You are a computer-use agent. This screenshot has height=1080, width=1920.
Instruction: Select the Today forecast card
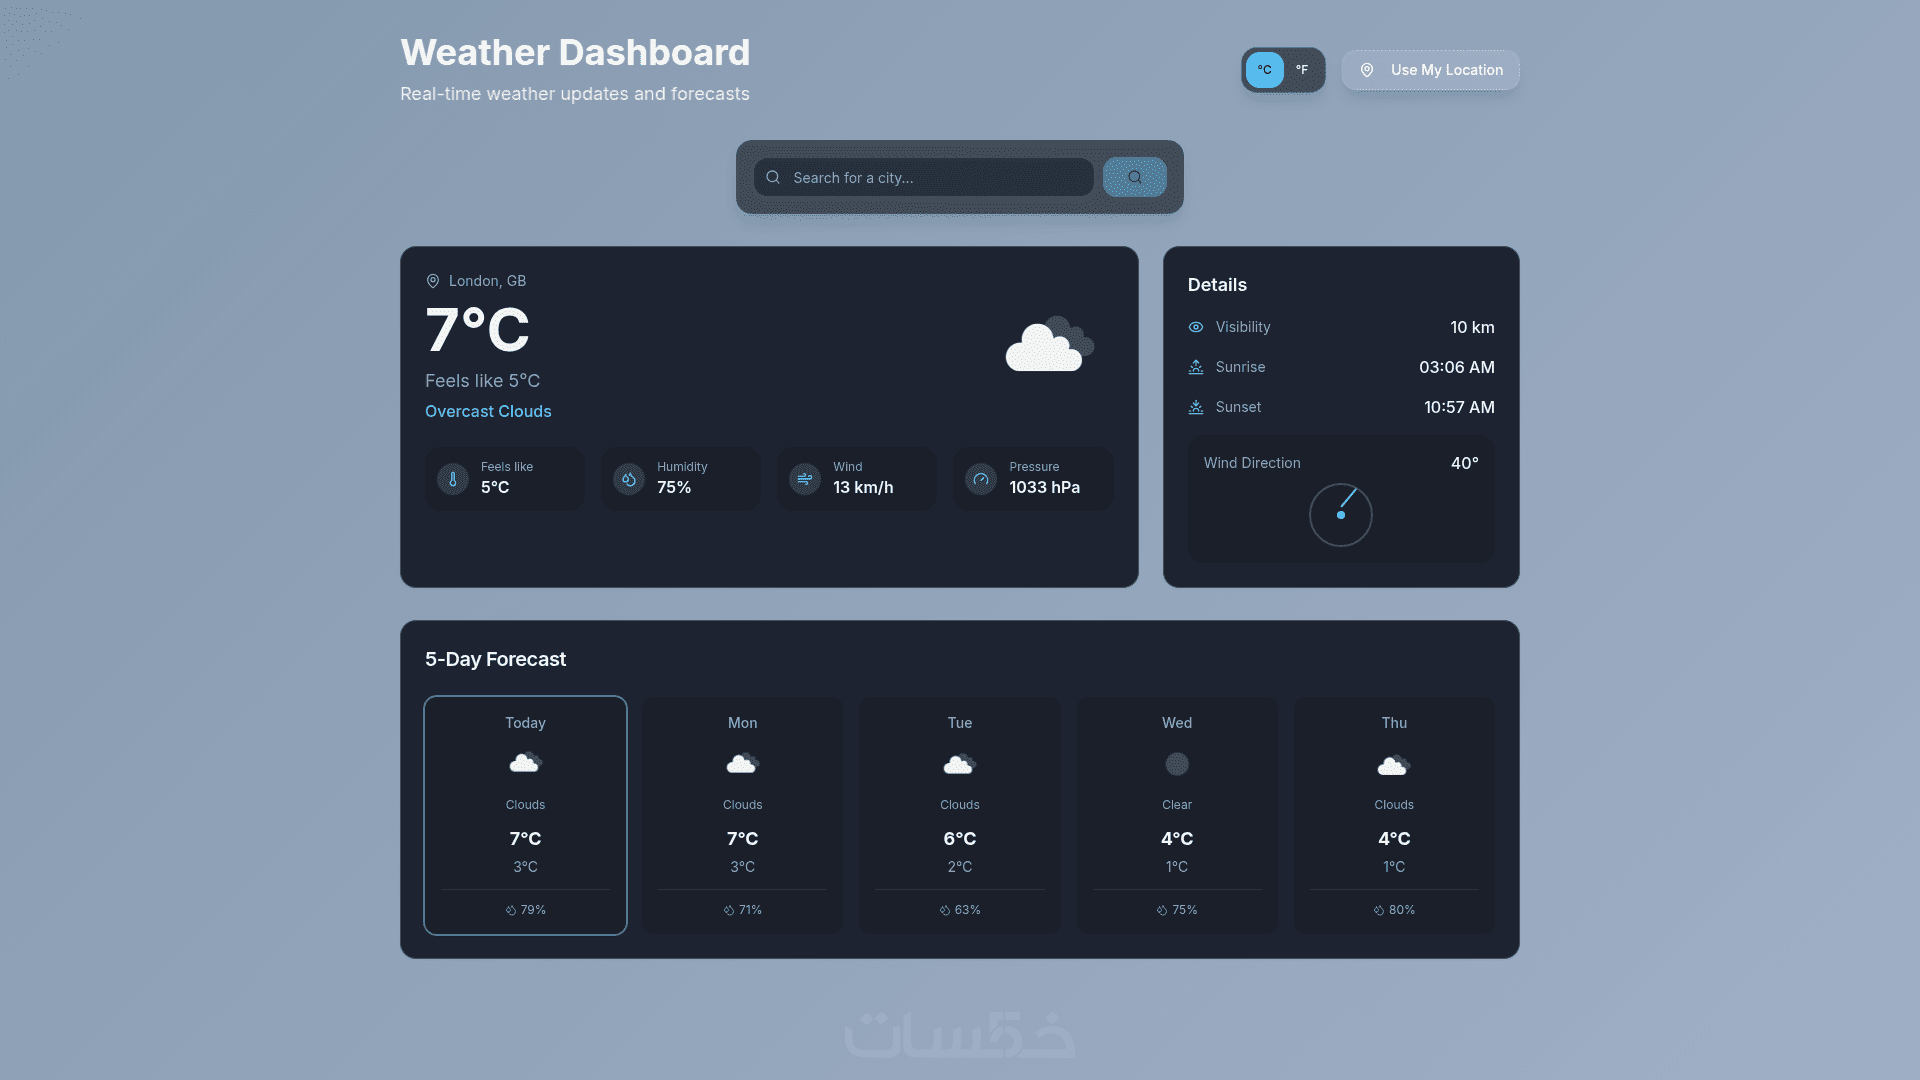pyautogui.click(x=525, y=815)
